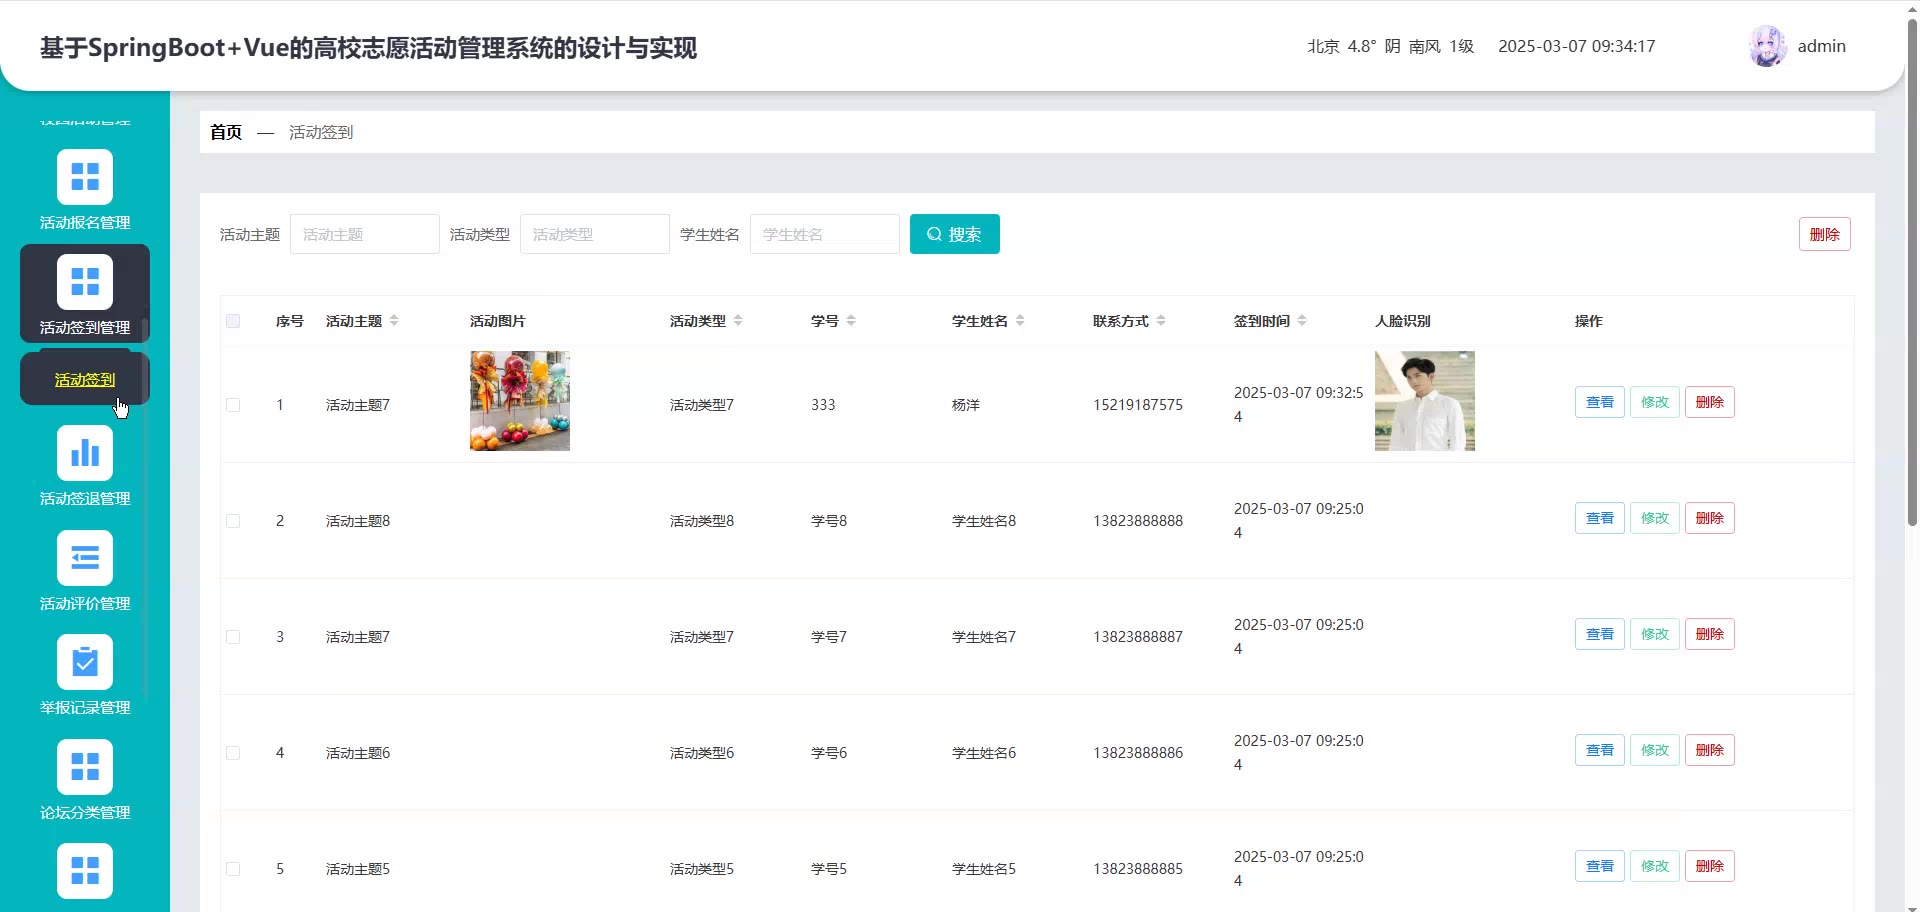Sort by 联系方式 column arrows

pos(1161,321)
